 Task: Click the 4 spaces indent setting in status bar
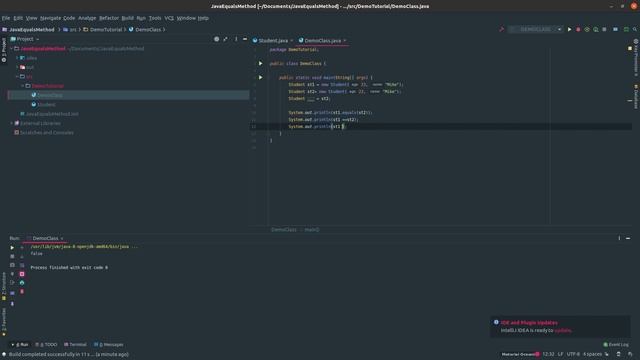pyautogui.click(x=592, y=354)
